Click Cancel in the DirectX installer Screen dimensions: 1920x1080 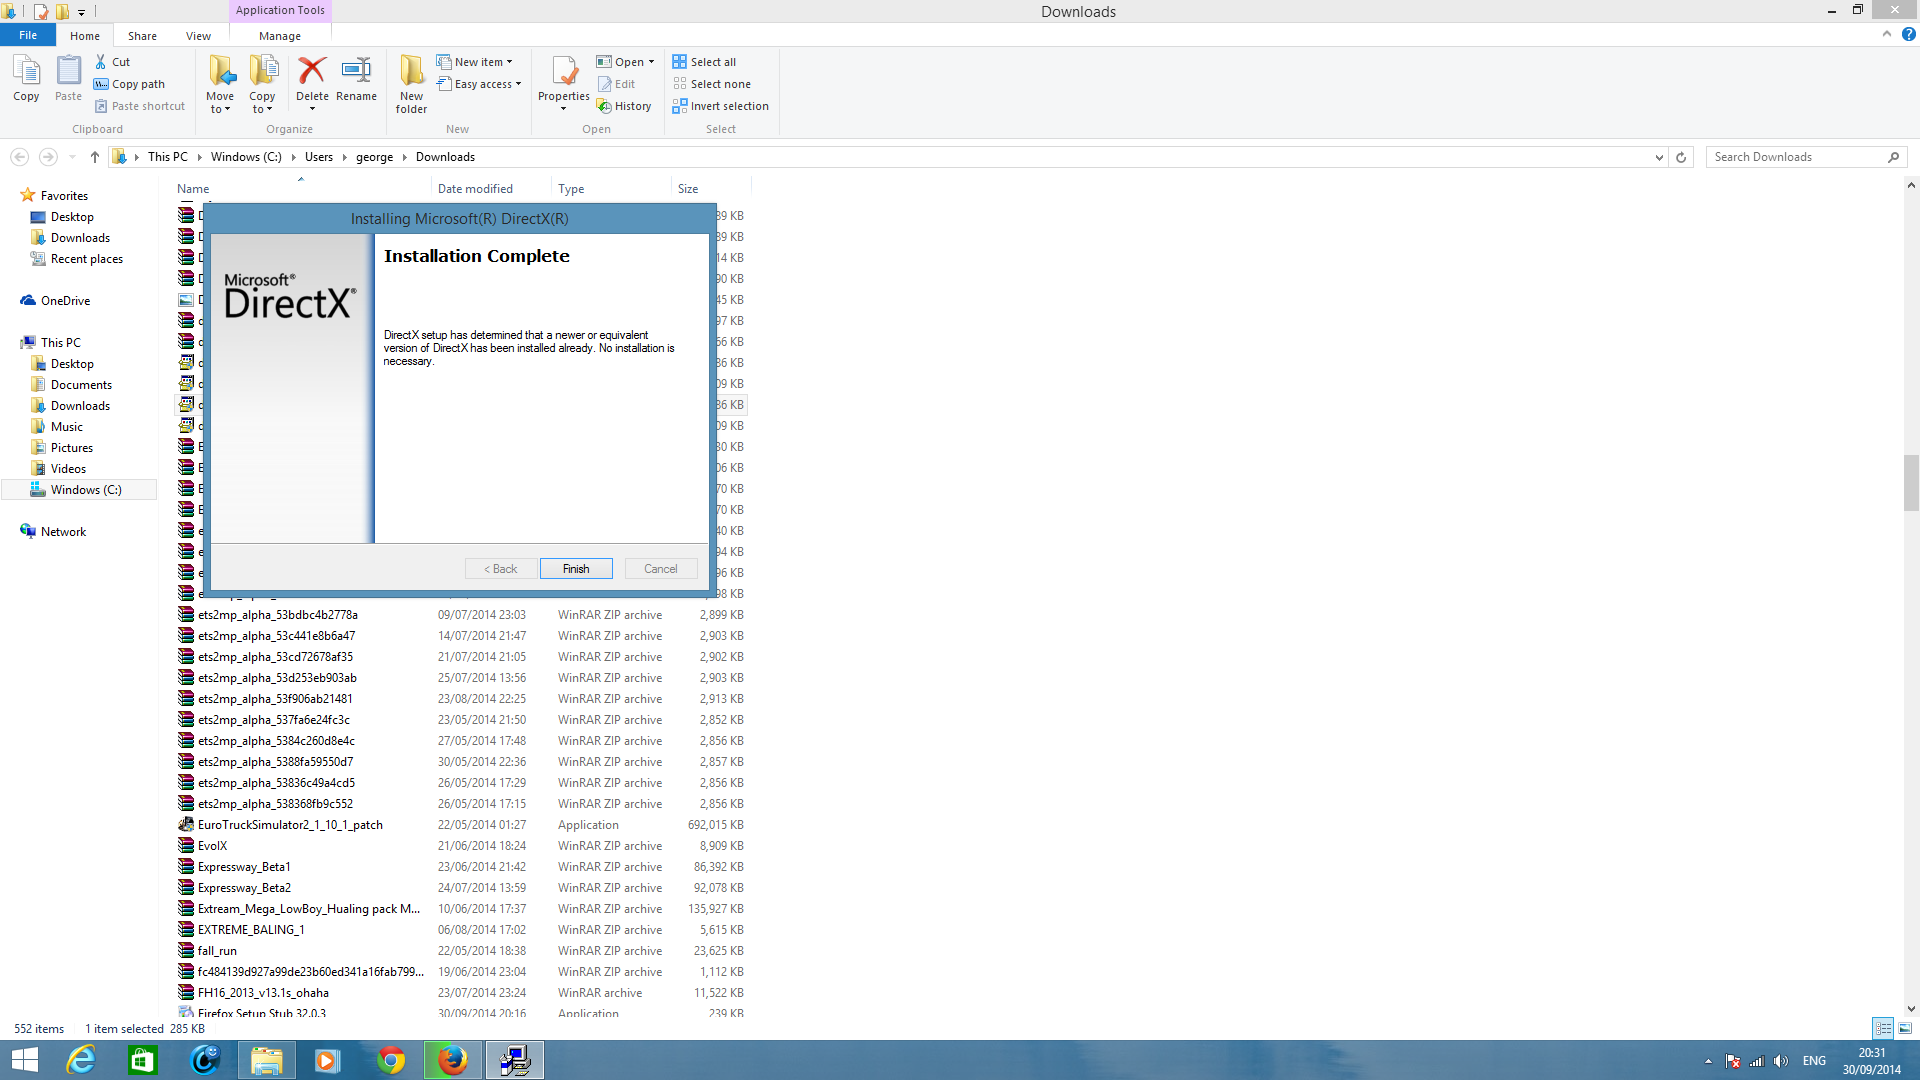pyautogui.click(x=661, y=569)
